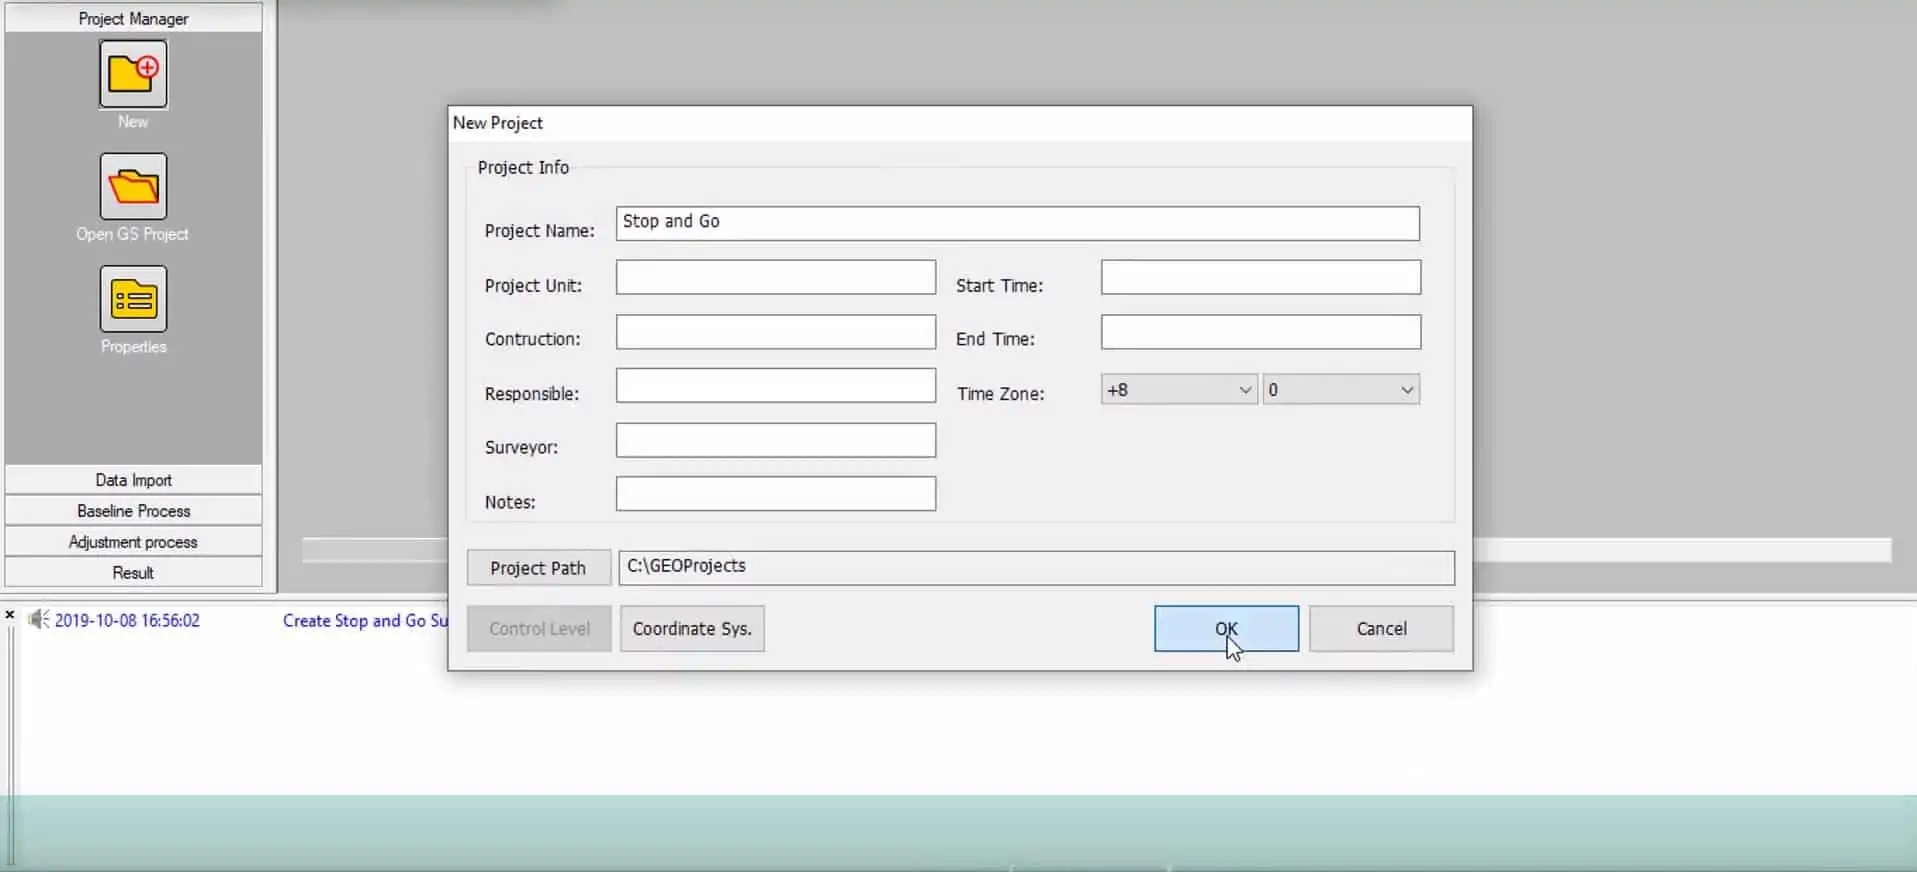This screenshot has width=1917, height=872.
Task: Click into the Surveyor text field
Action: click(776, 440)
